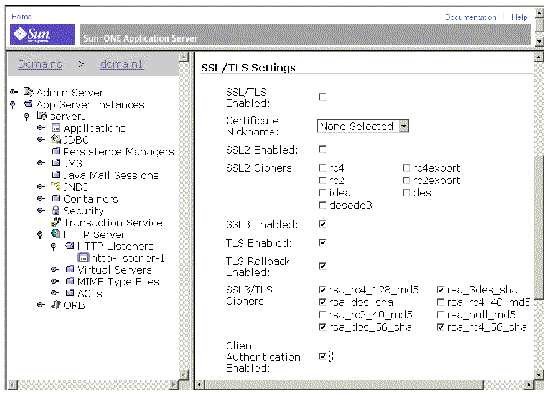The width and height of the screenshot is (549, 396).
Task: Check the rc4export SSL2 cipher
Action: (x=406, y=168)
